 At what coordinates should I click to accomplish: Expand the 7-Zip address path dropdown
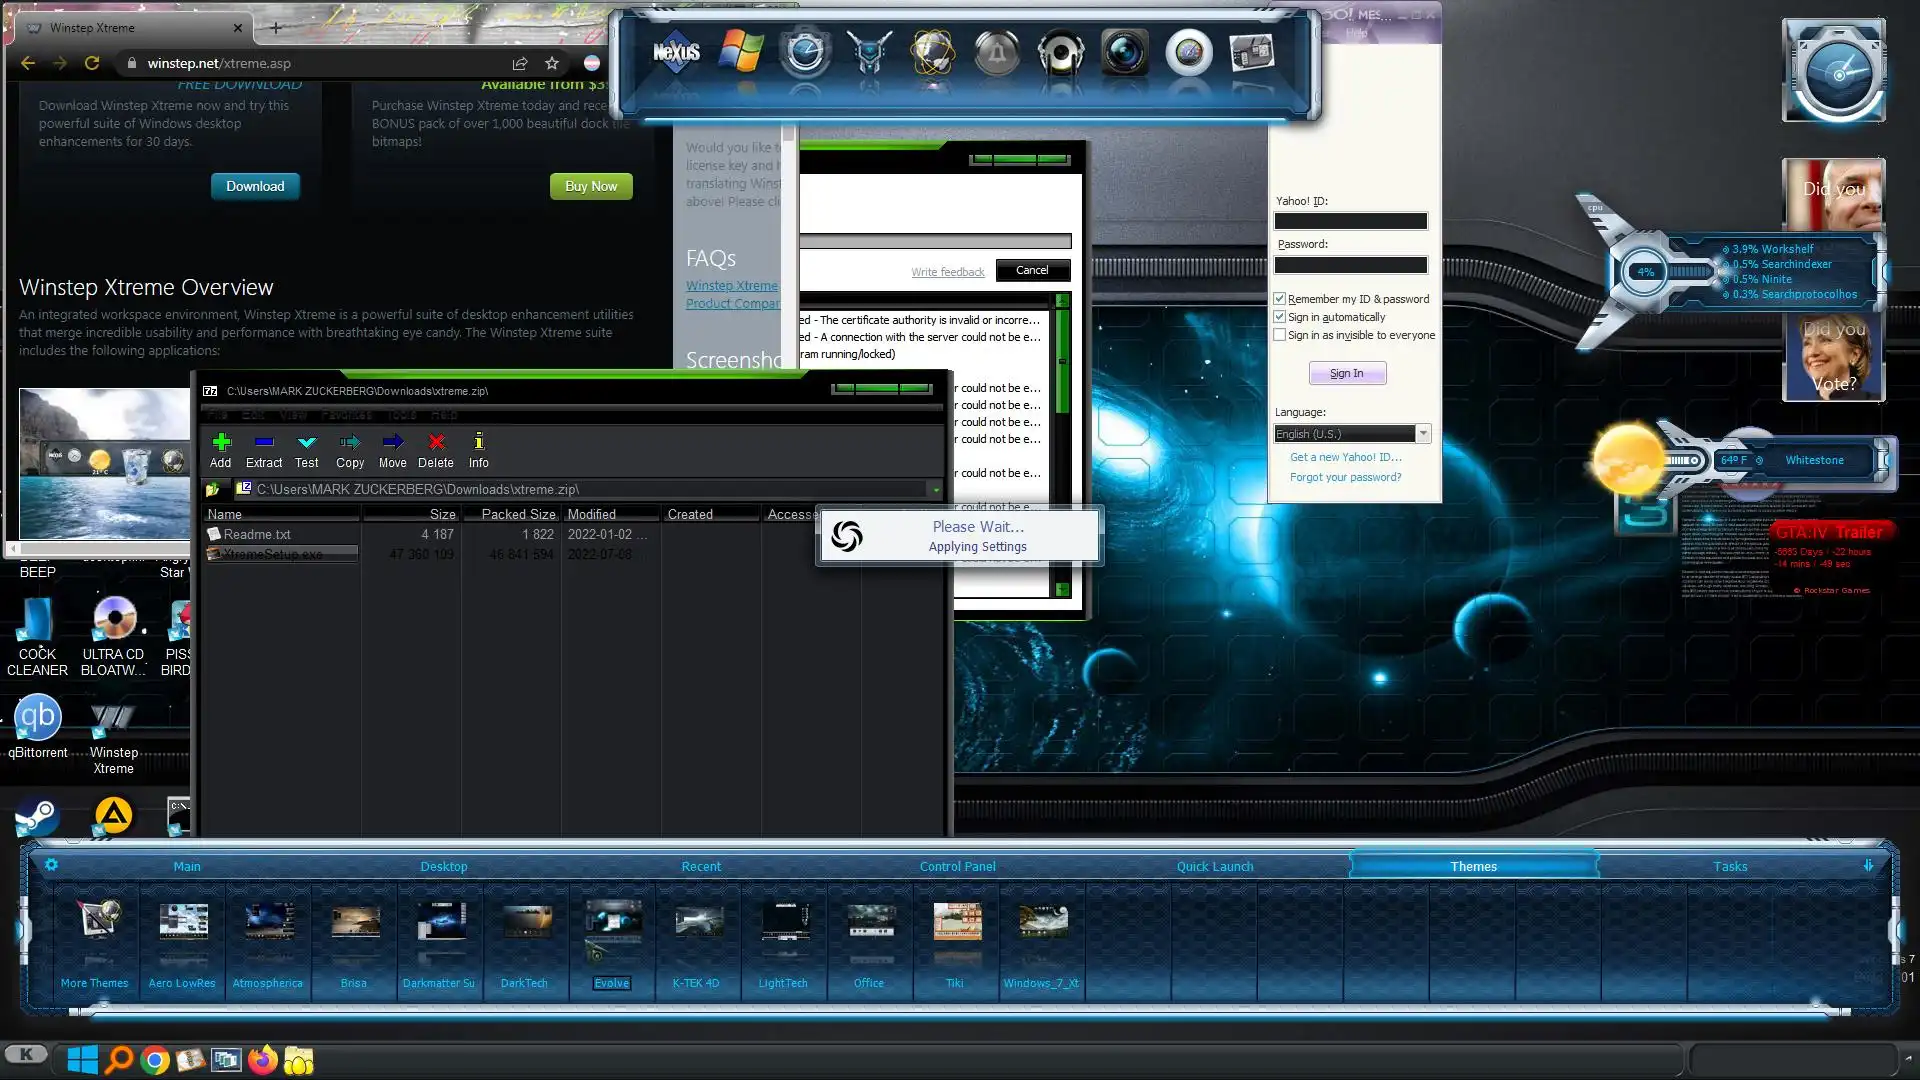pos(935,490)
